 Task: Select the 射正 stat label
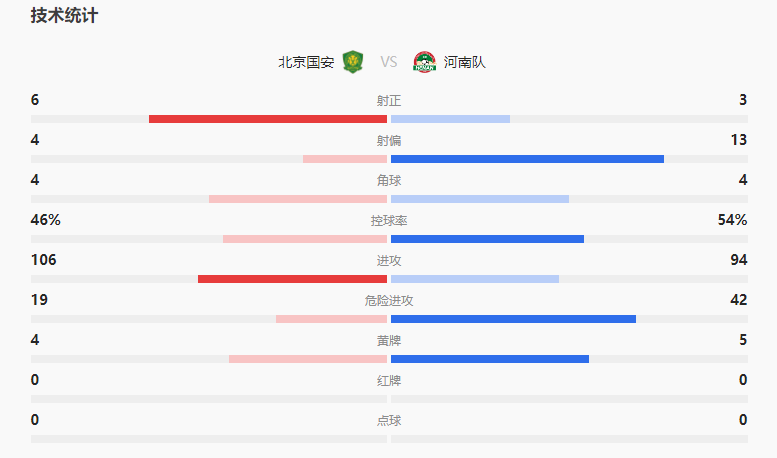click(x=389, y=101)
